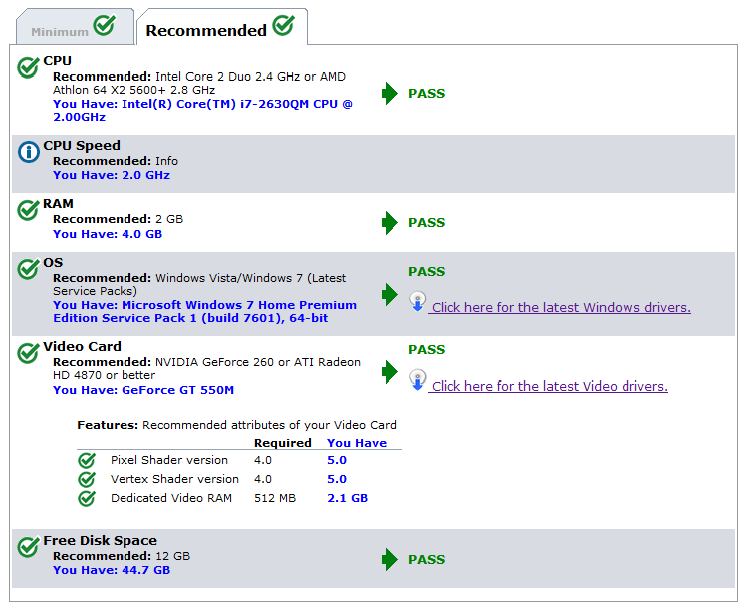Click the green checkmark on Recommended tab
Screen dimensions: 751x609
(284, 25)
